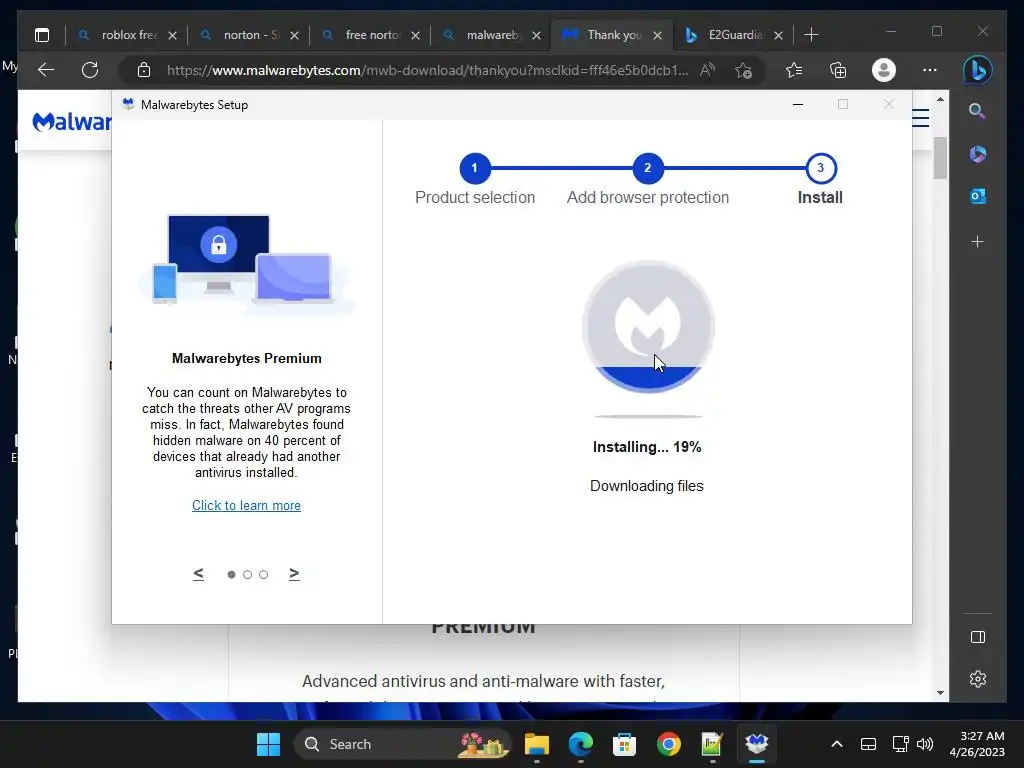Open a new browser tab
Image resolution: width=1024 pixels, height=768 pixels.
[x=811, y=35]
